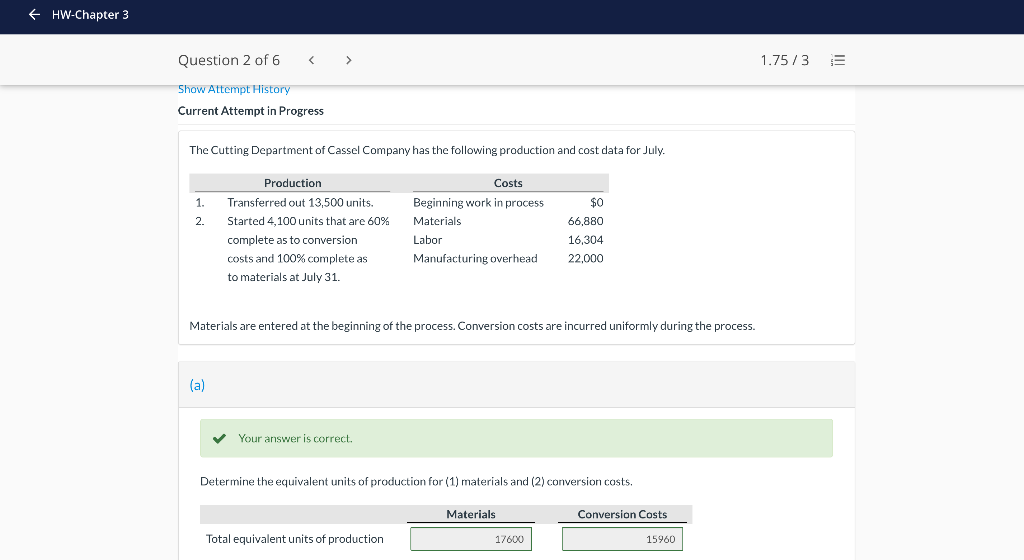Click the back arrow beside HW-Chapter 3
The width and height of the screenshot is (1024, 560).
[34, 14]
